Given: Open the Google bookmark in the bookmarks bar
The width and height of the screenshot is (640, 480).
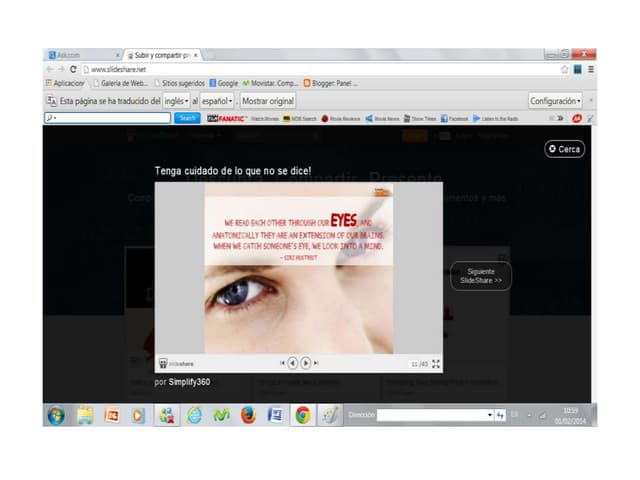Looking at the screenshot, I should coord(224,83).
